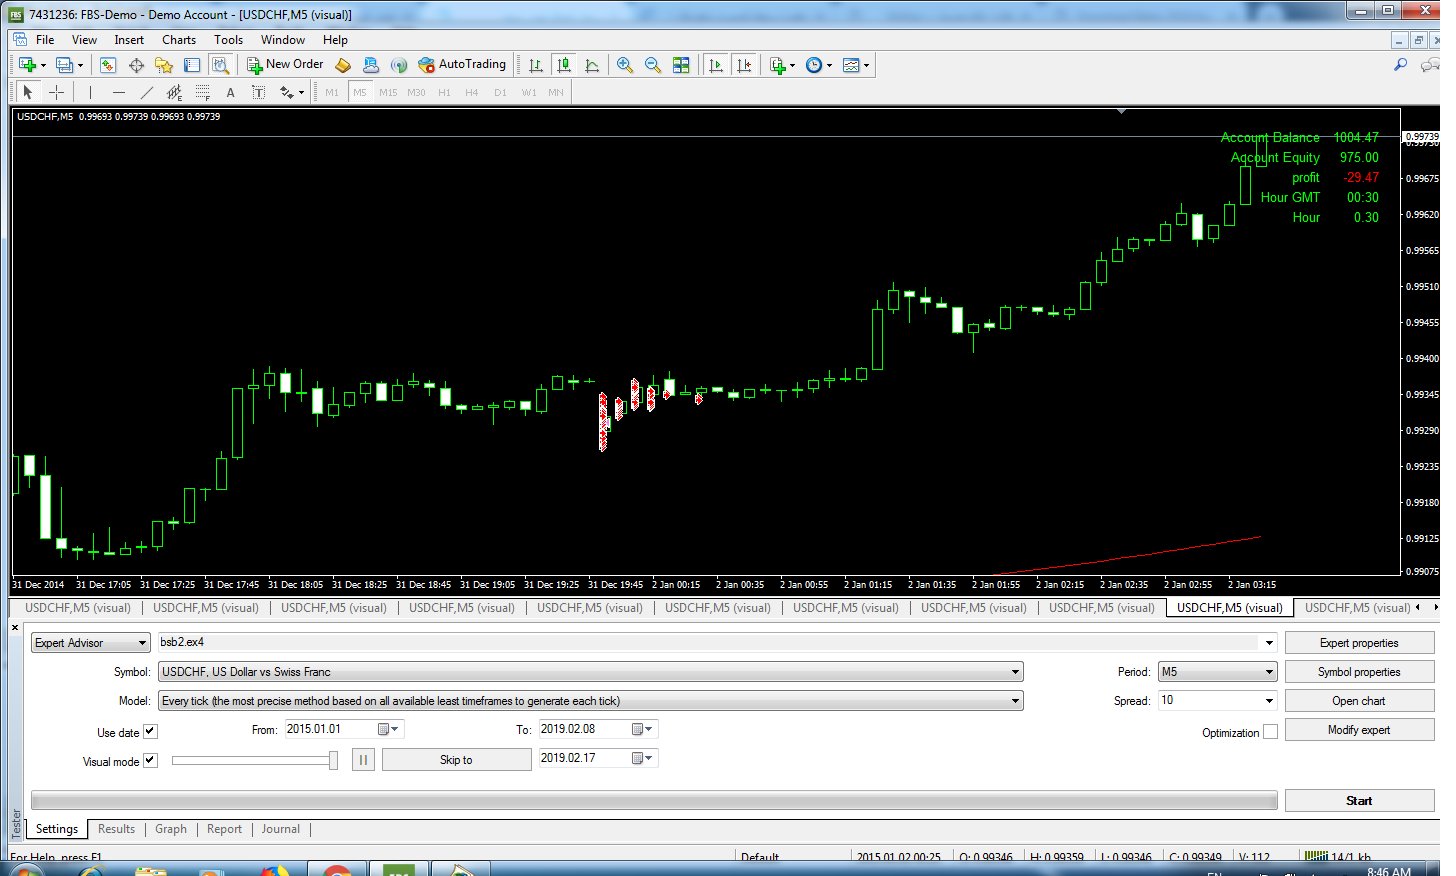Click the Expert properties button
Screen dimensions: 1456x876
pos(1358,643)
